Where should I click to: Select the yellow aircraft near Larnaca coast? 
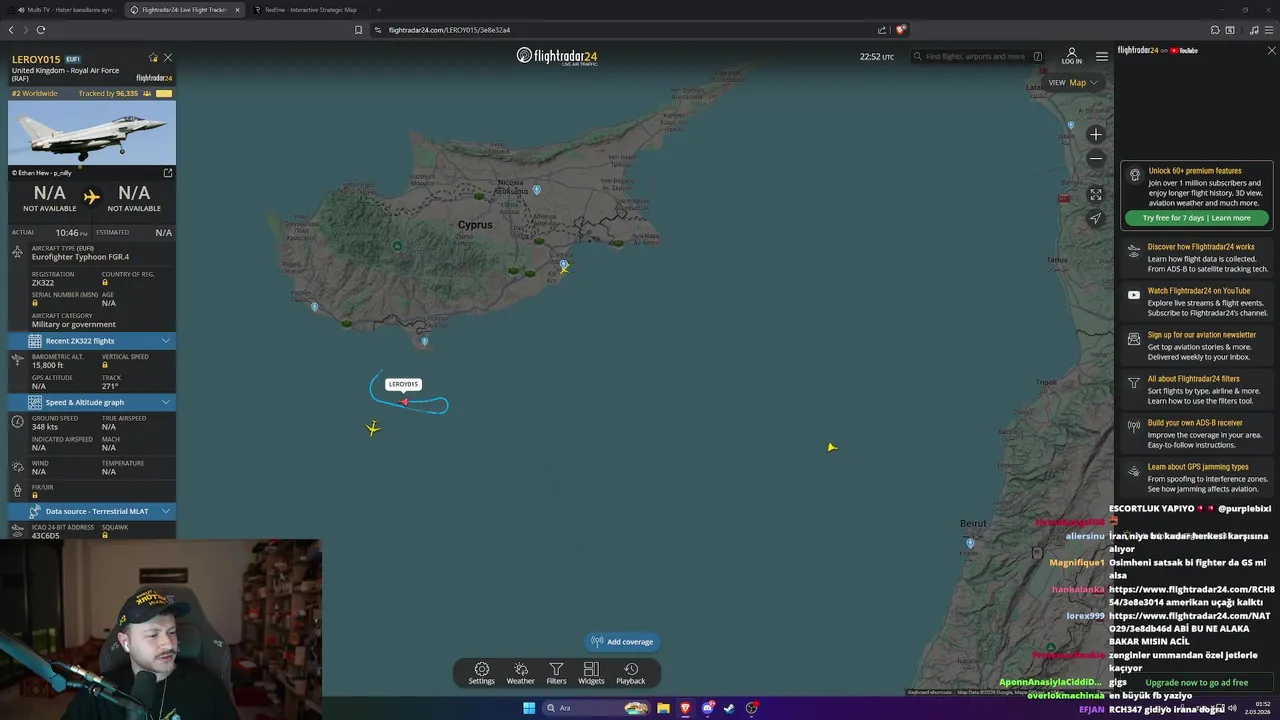(565, 269)
